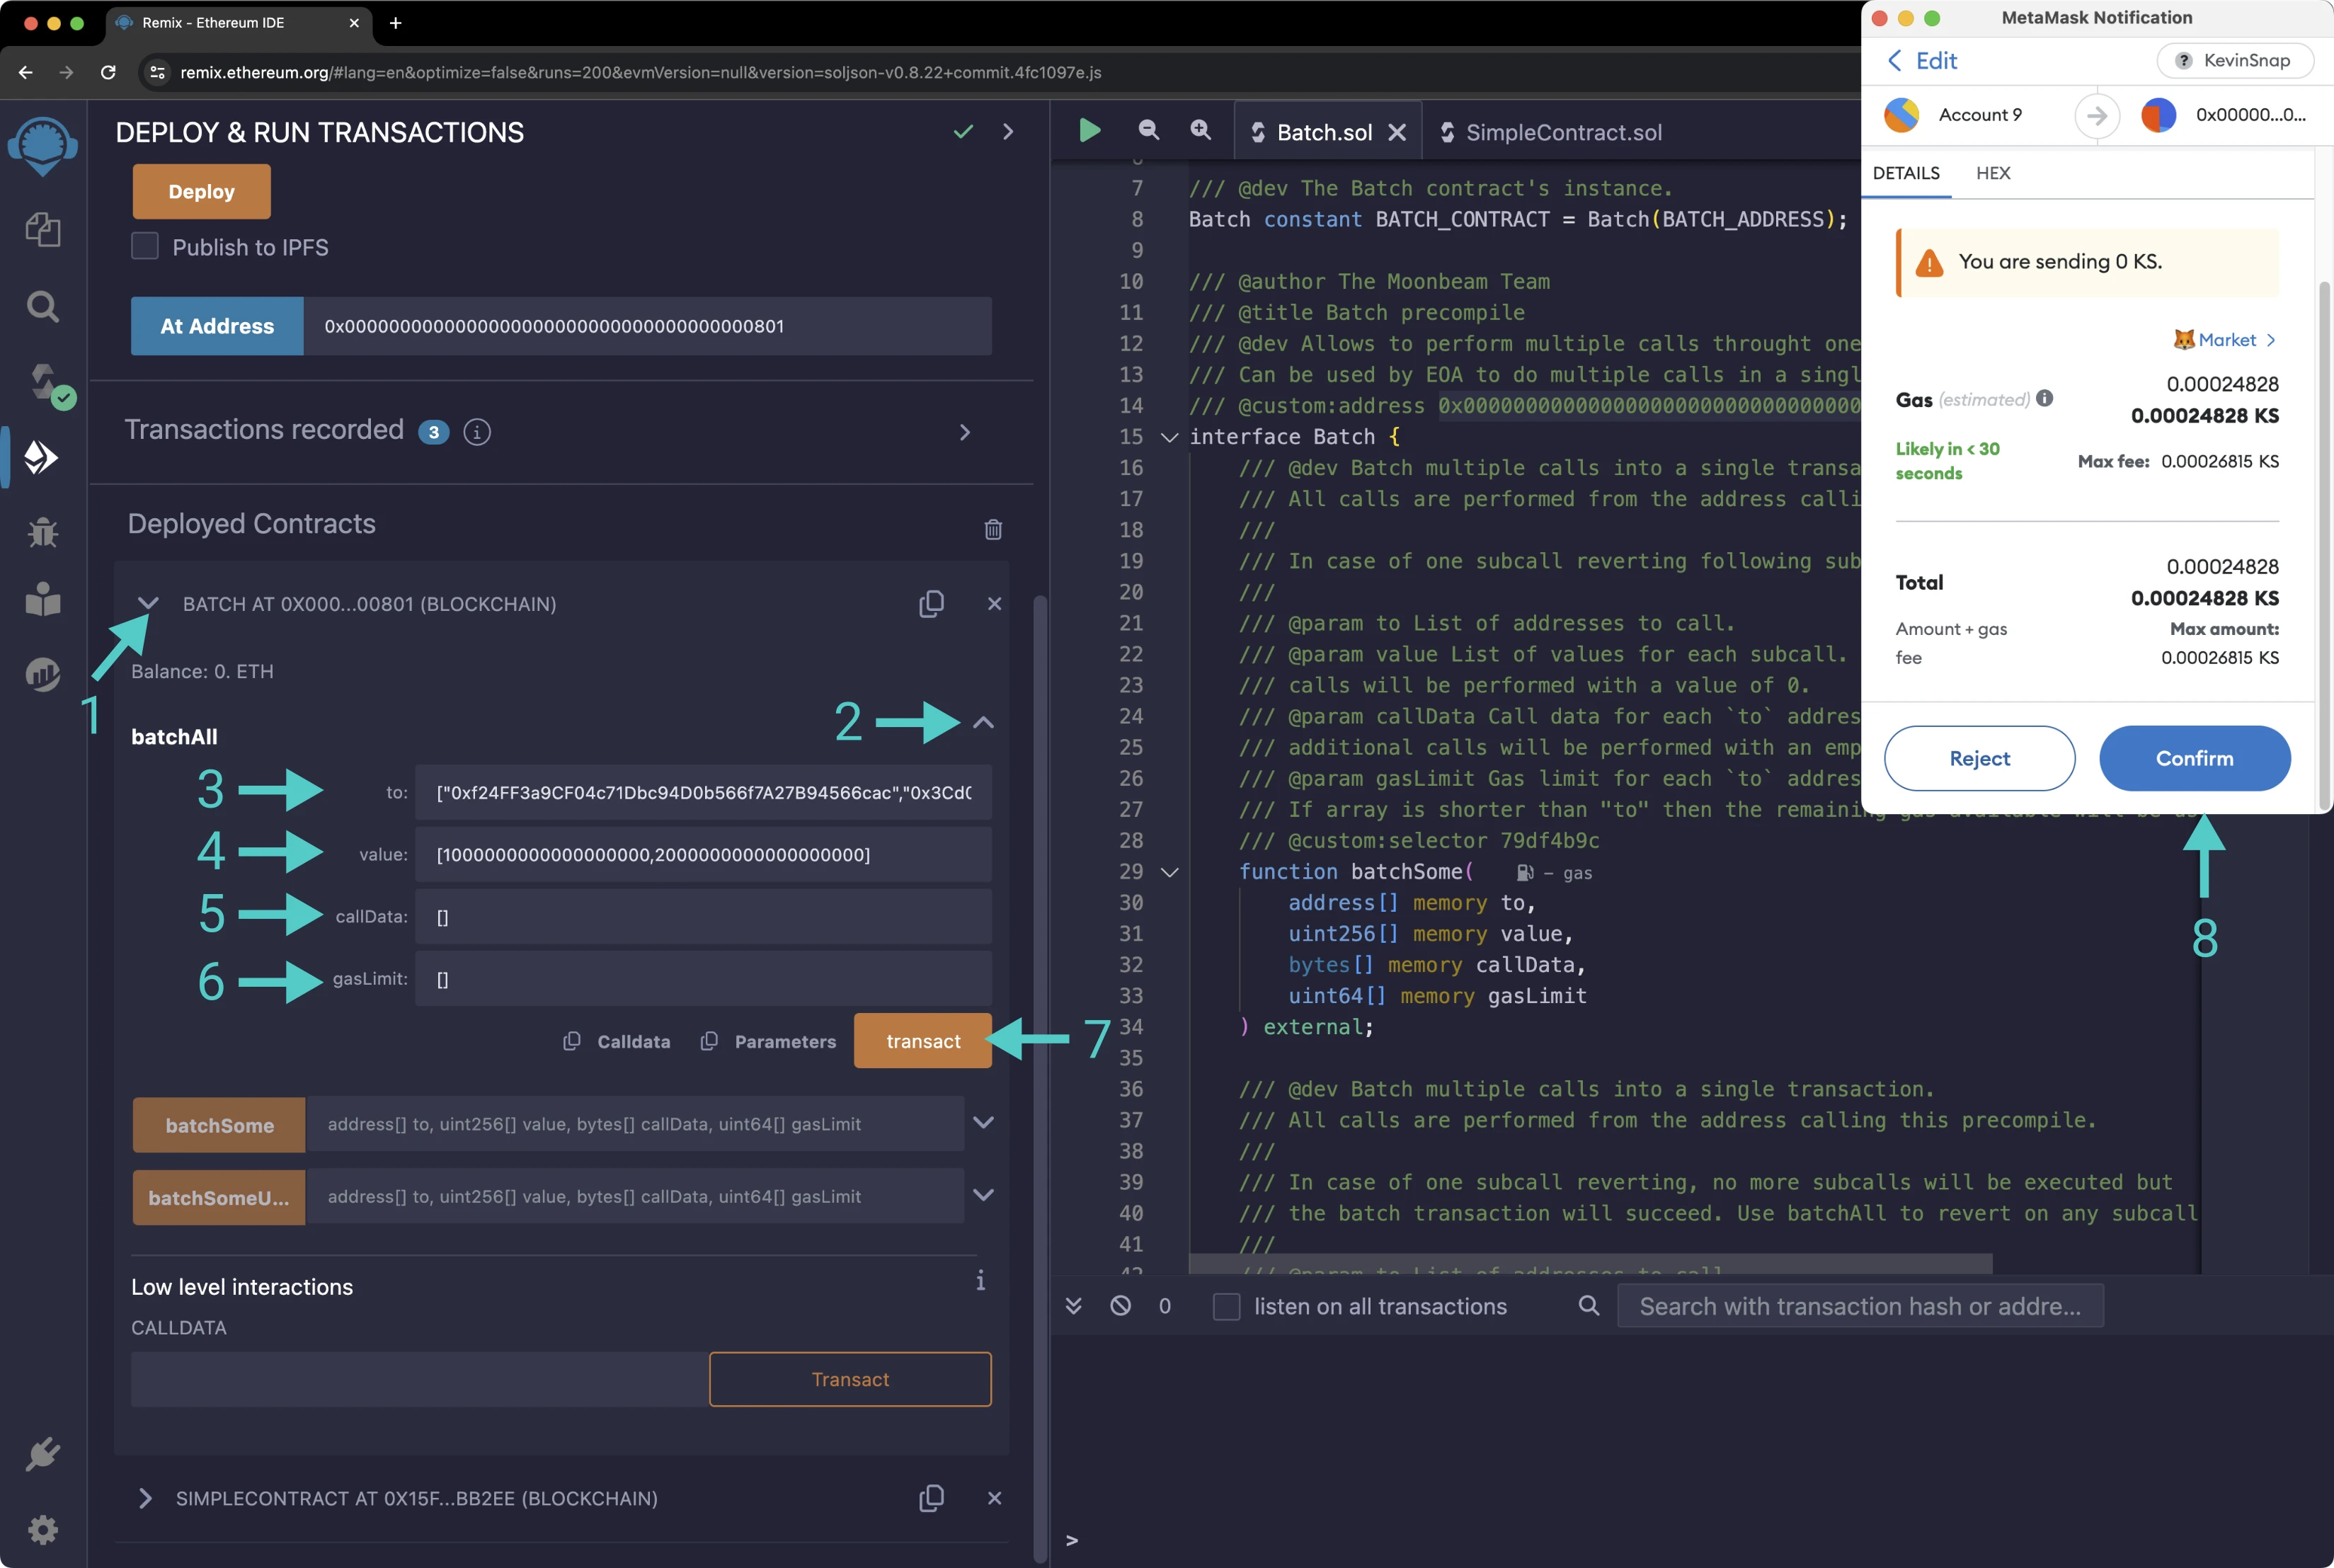Click orange transact button for batchAll

pos(923,1041)
